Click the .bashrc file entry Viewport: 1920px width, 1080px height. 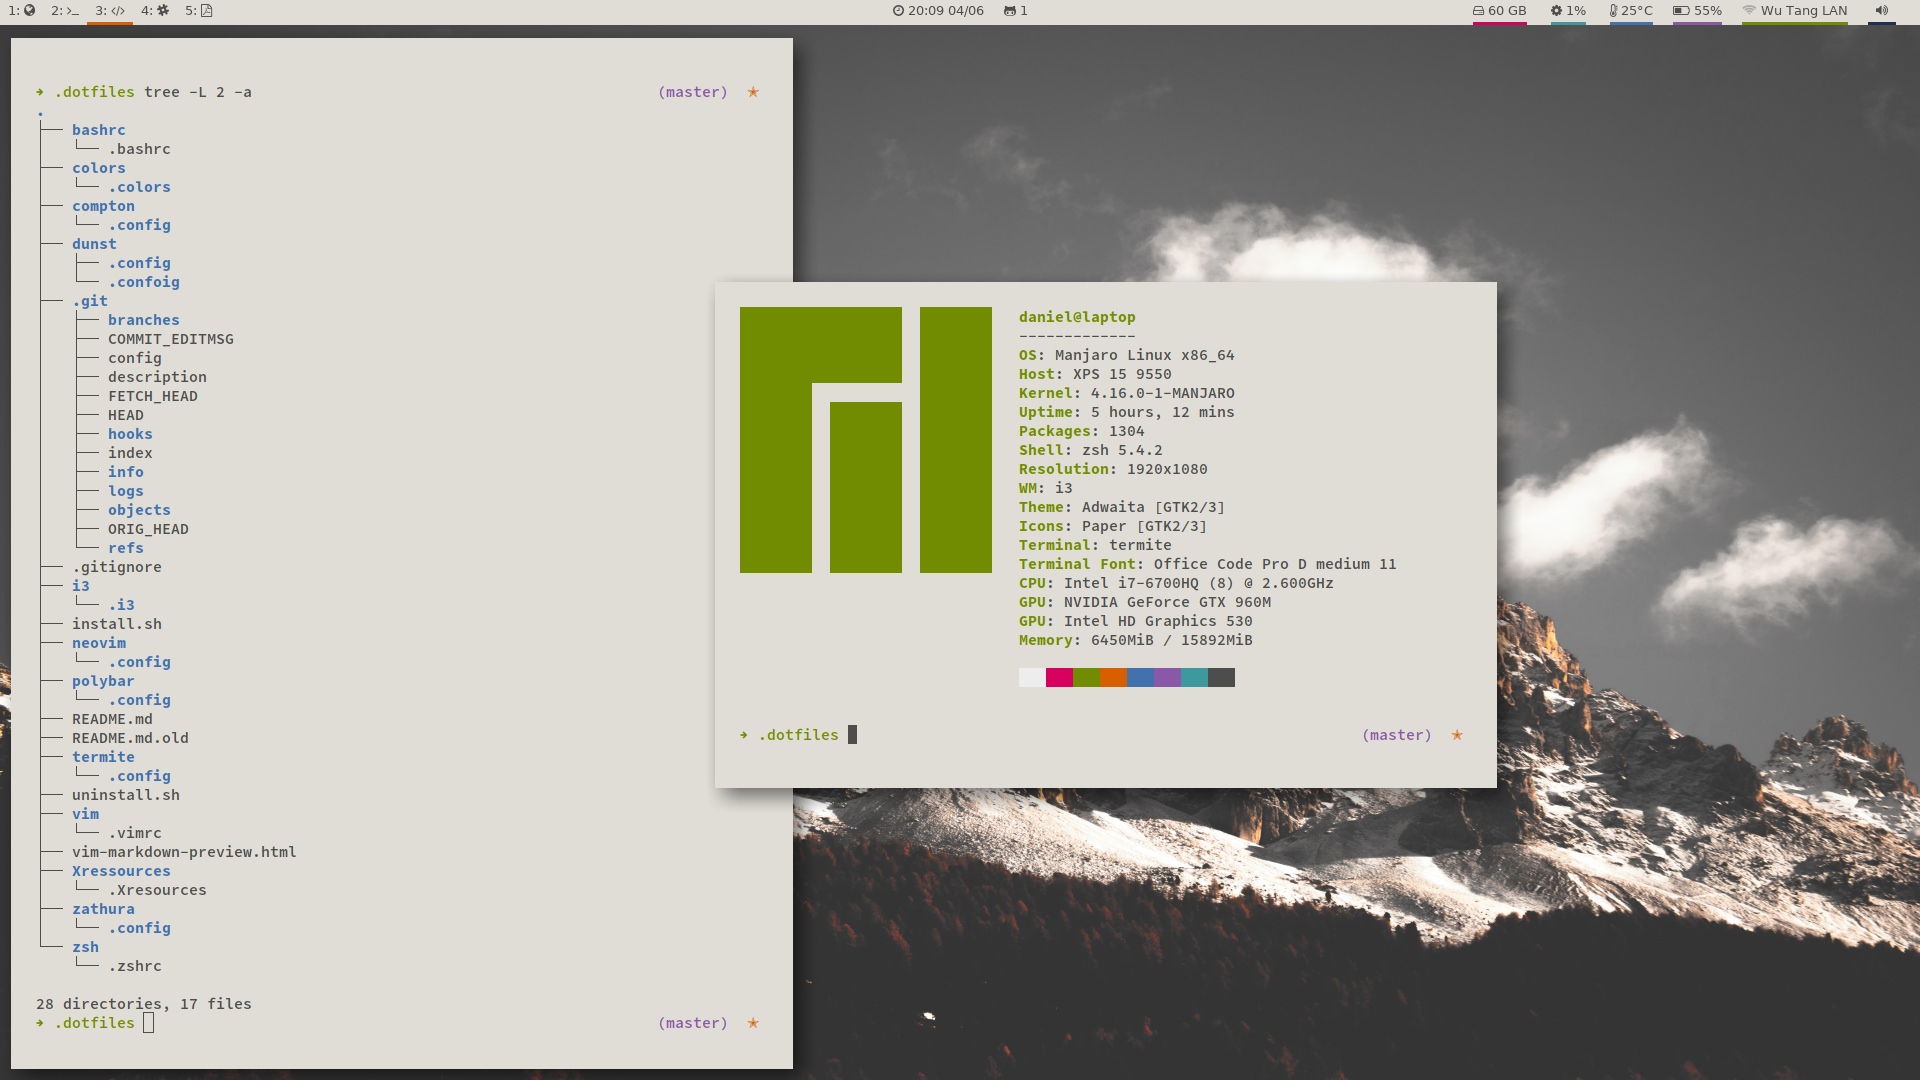click(x=139, y=149)
